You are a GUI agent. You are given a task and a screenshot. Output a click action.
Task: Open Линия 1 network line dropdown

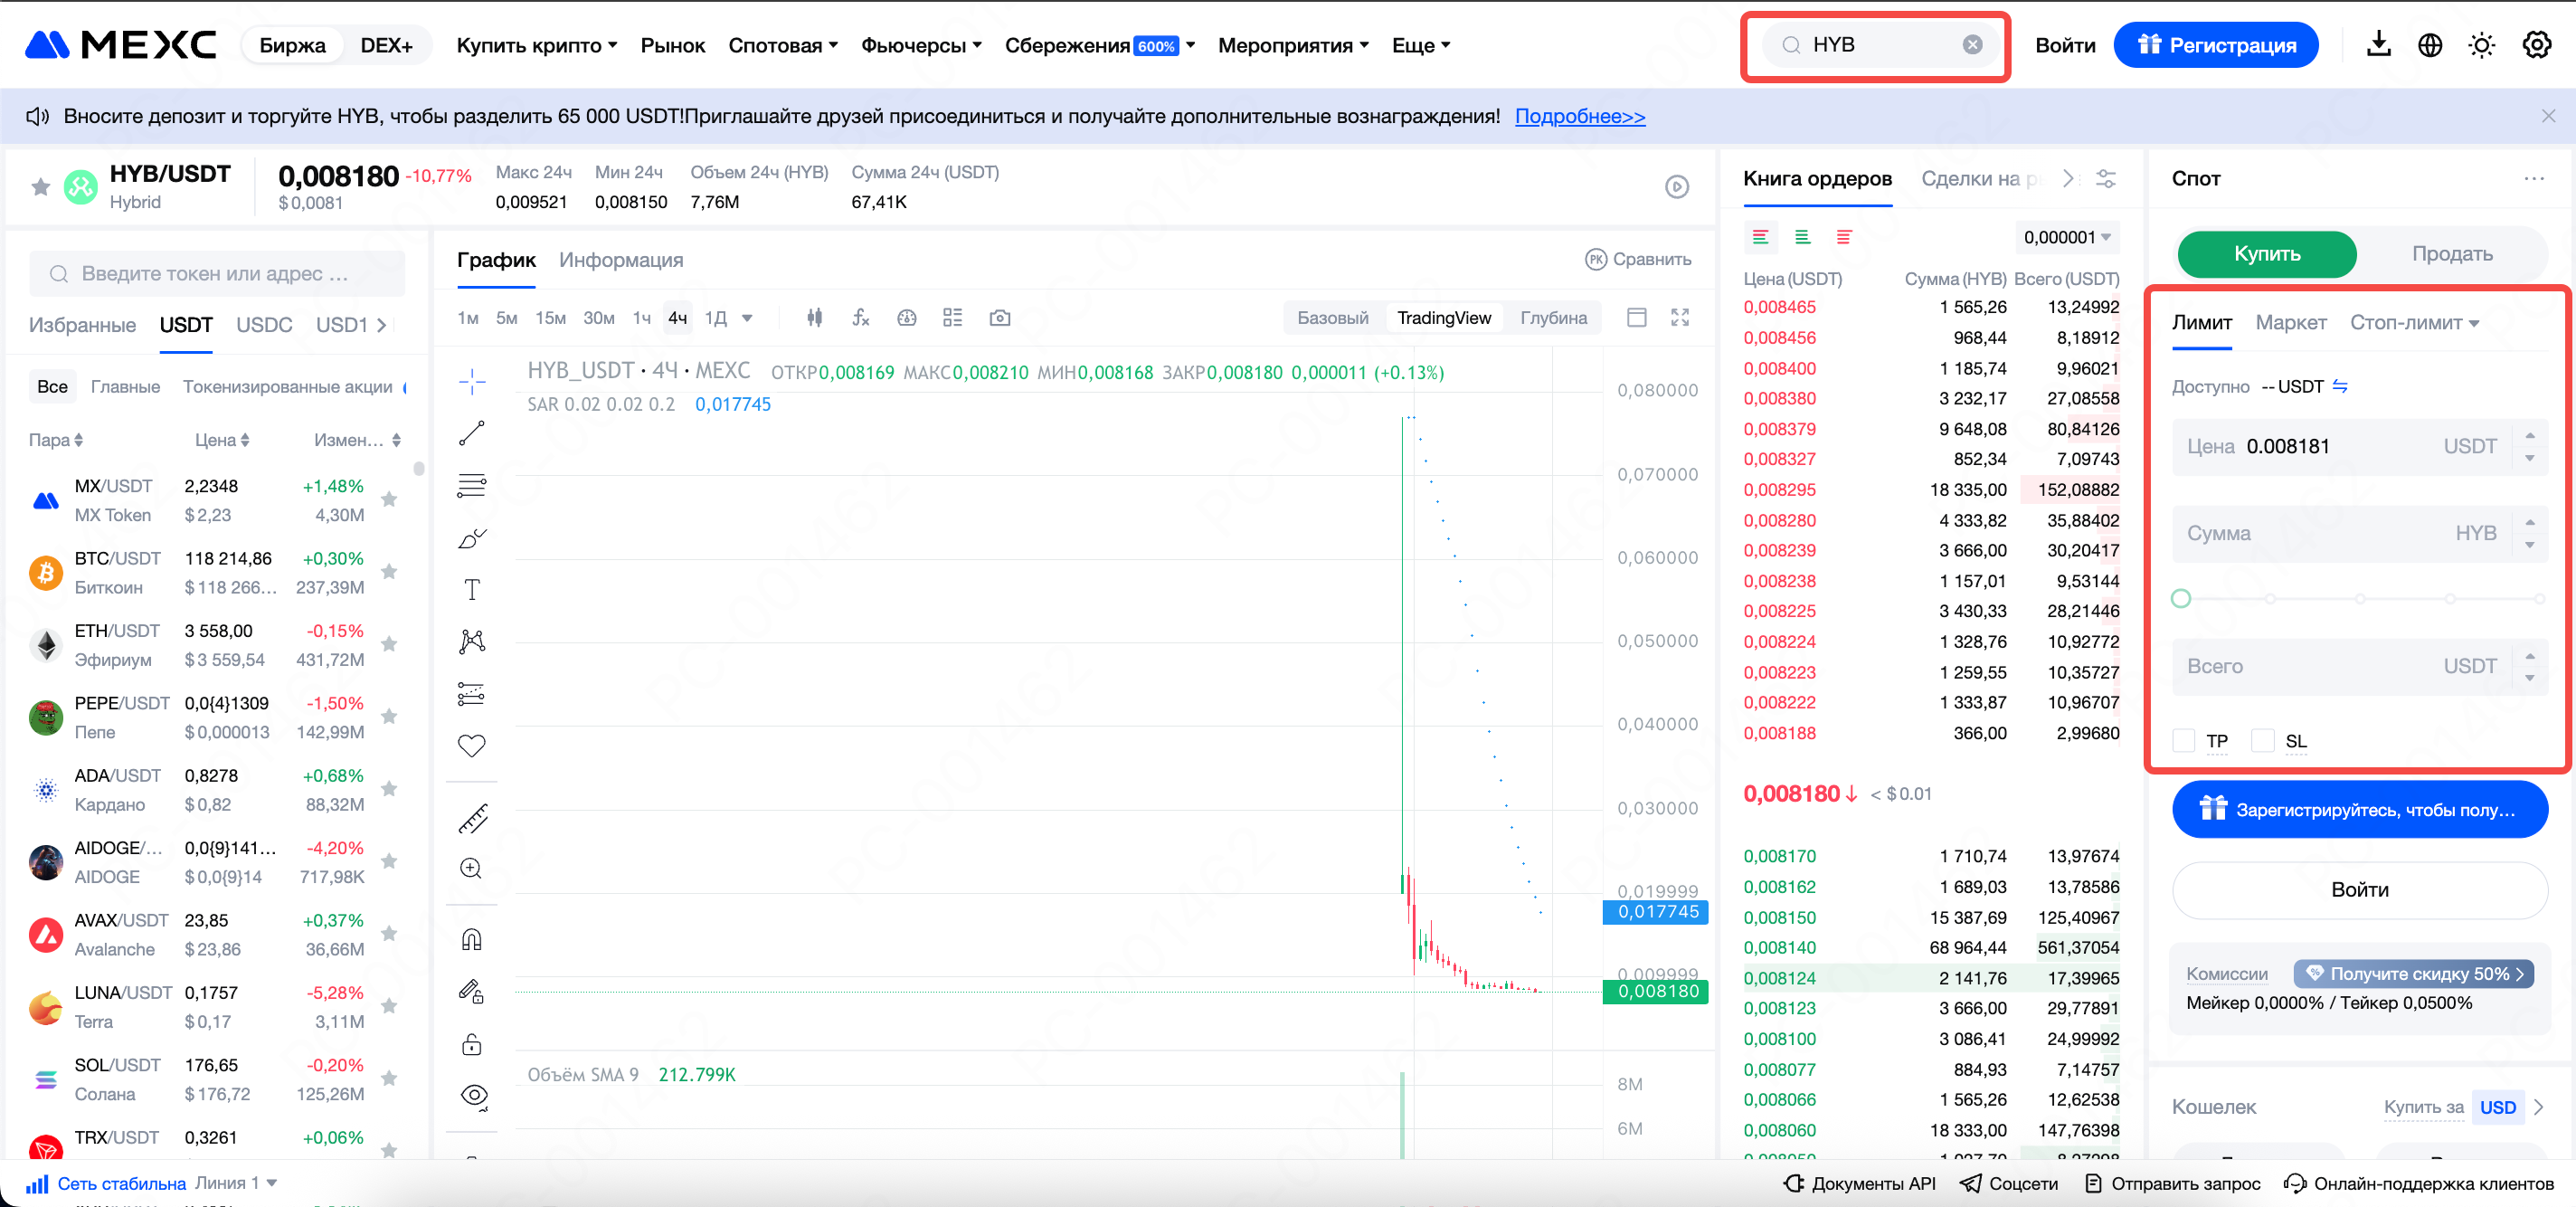point(236,1183)
